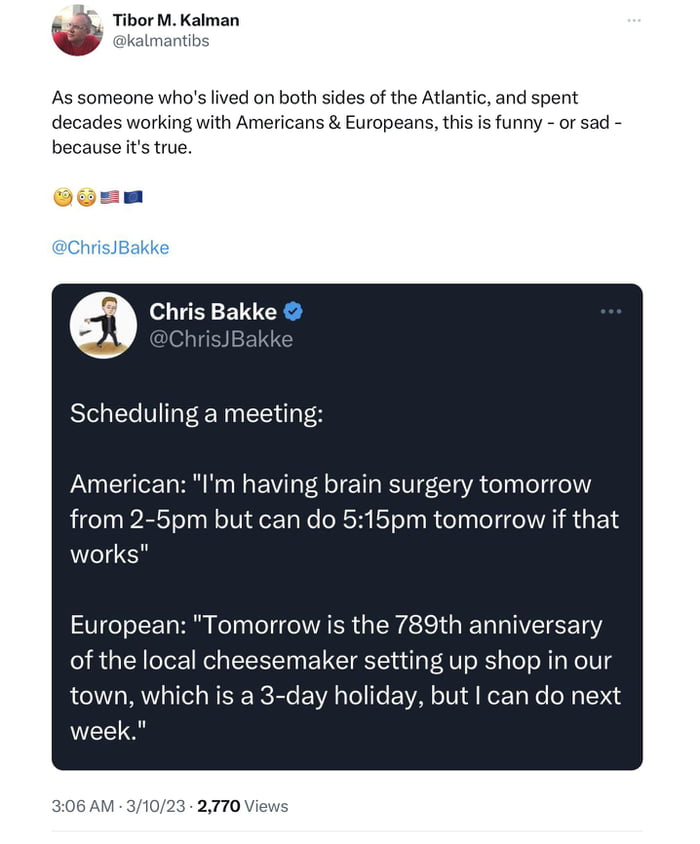This screenshot has width=700, height=844.
Task: Open the quoted tweet's three-dot menu
Action: click(x=611, y=312)
